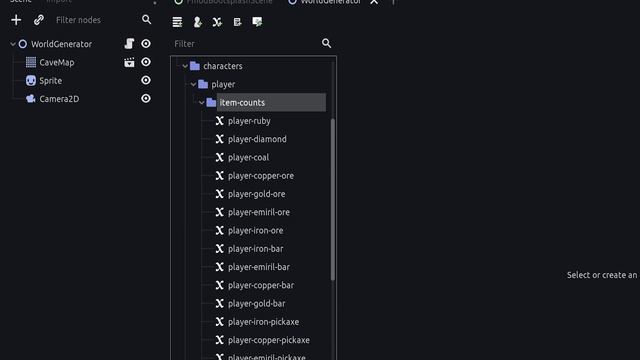This screenshot has height=360, width=640.
Task: Open the player-copper-ore value
Action: pyautogui.click(x=261, y=176)
